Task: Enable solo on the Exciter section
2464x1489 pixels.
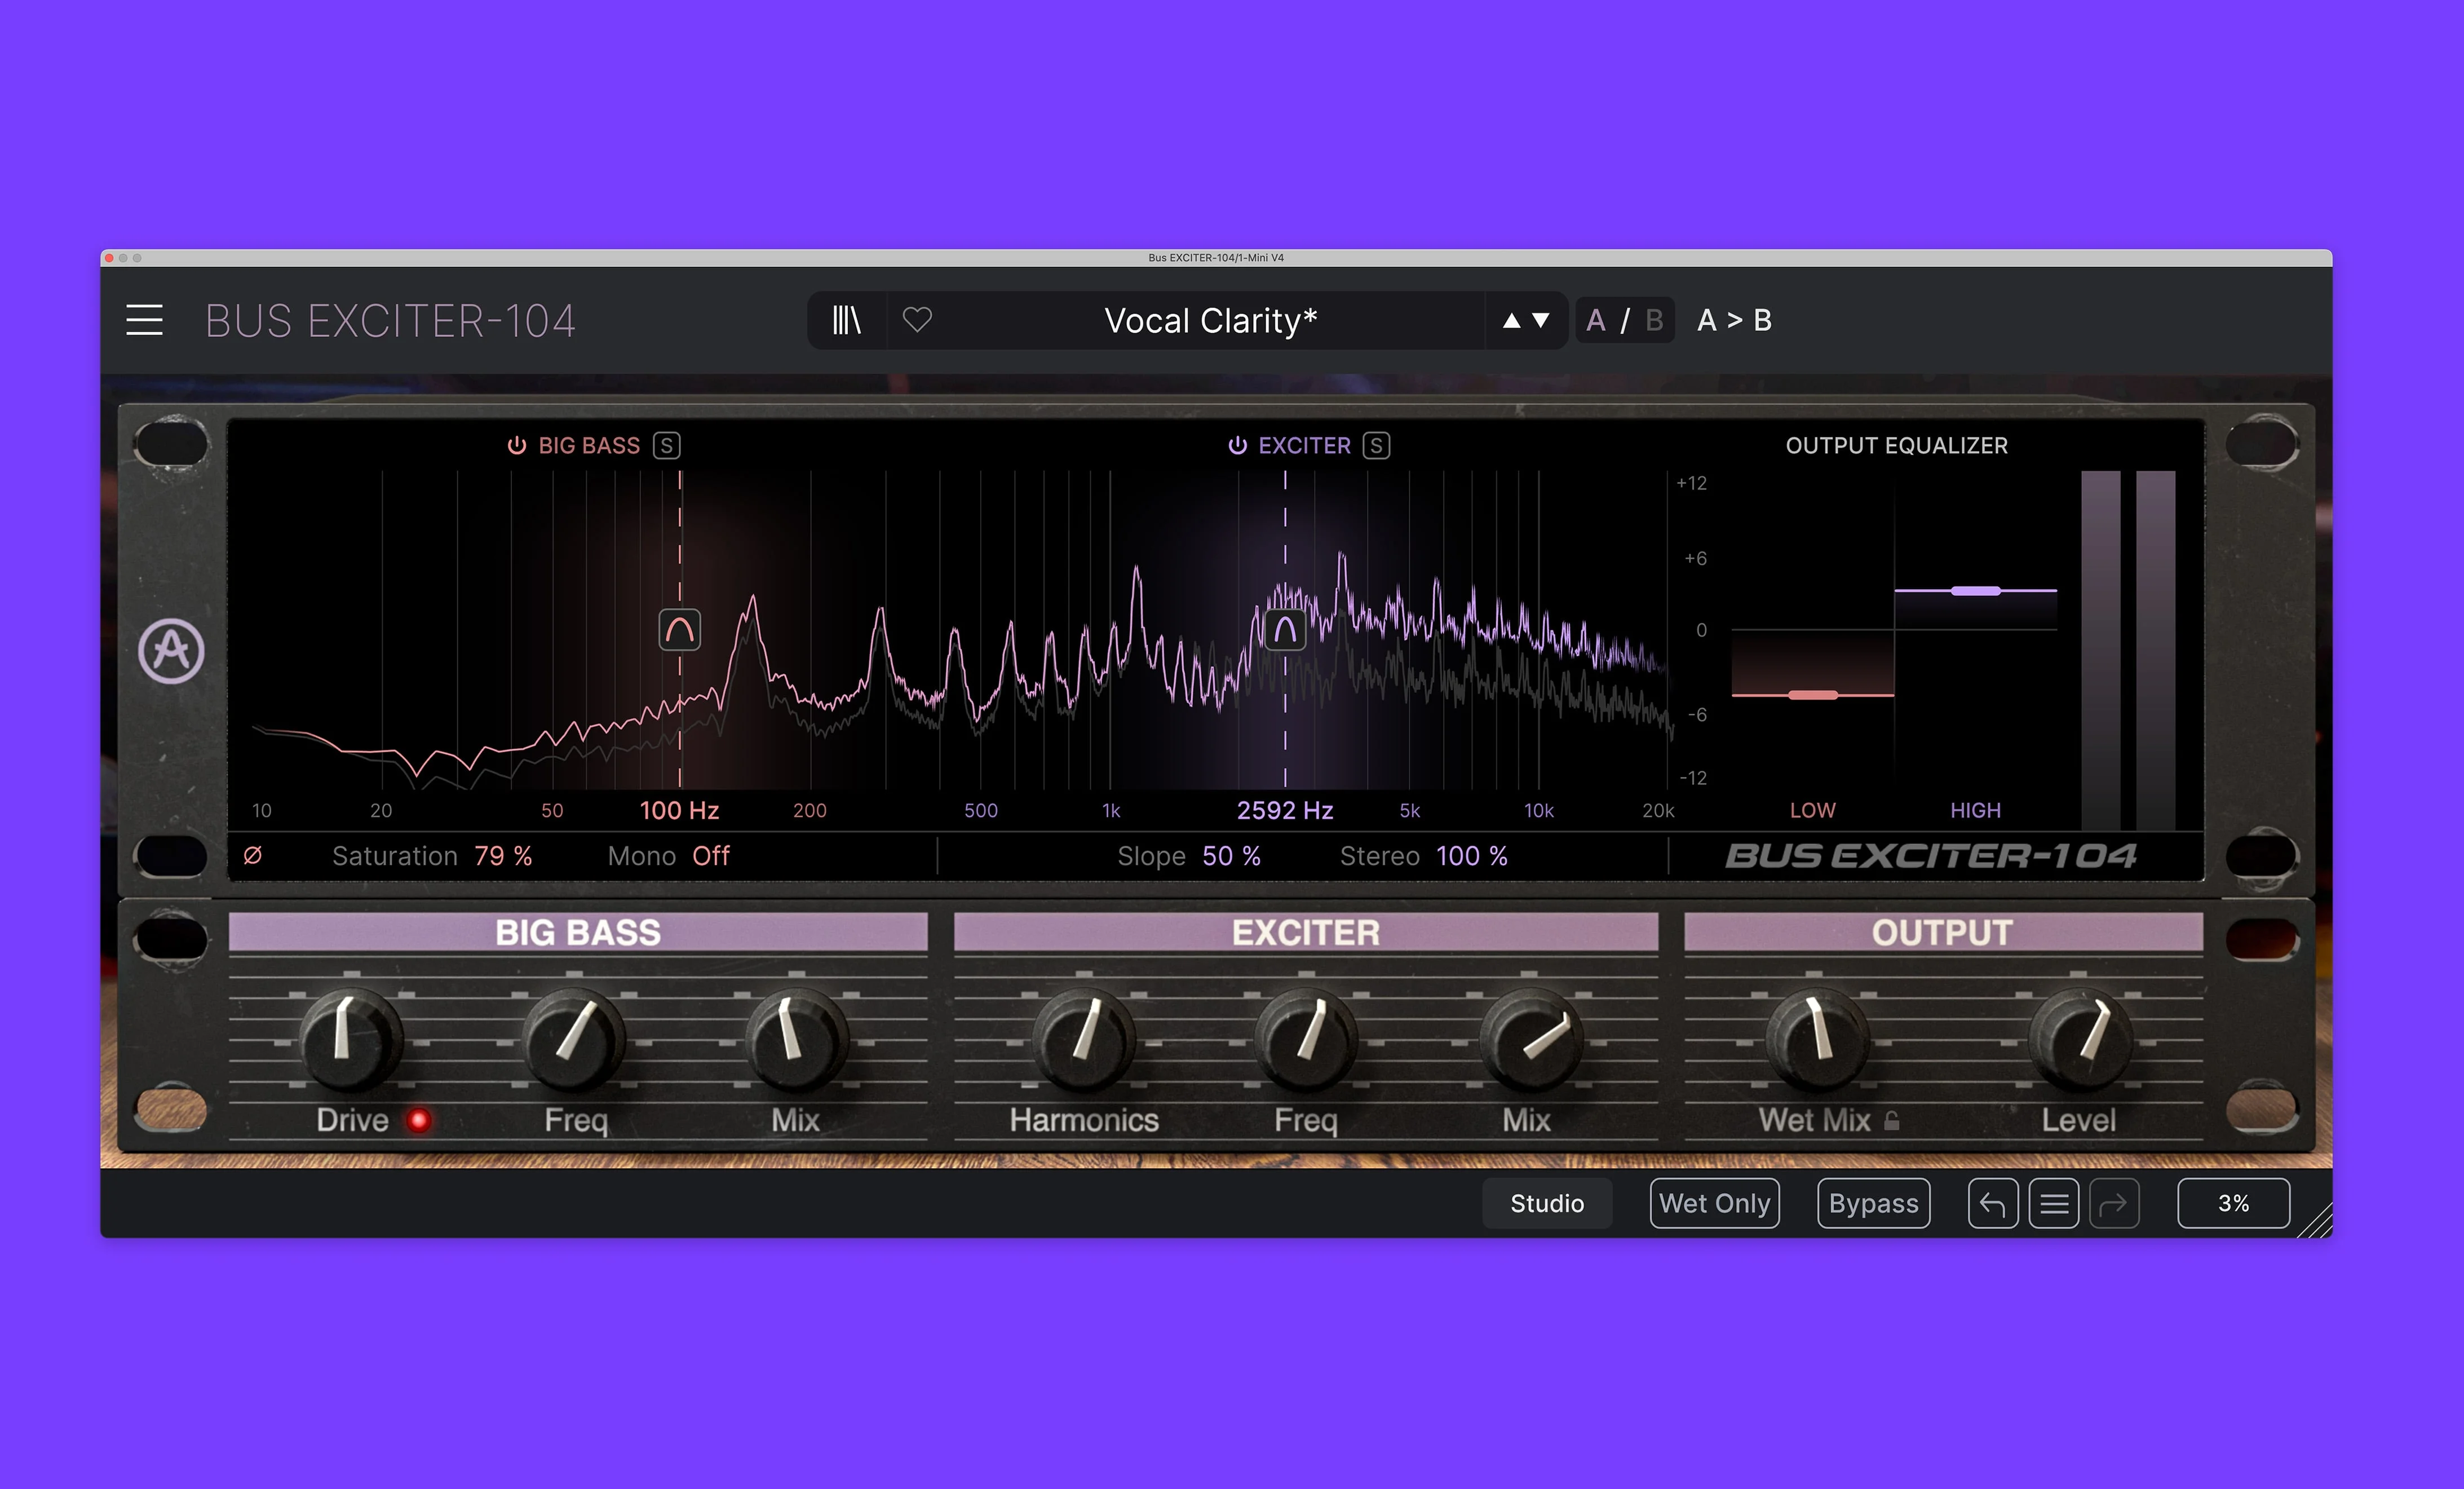Action: pyautogui.click(x=1377, y=446)
